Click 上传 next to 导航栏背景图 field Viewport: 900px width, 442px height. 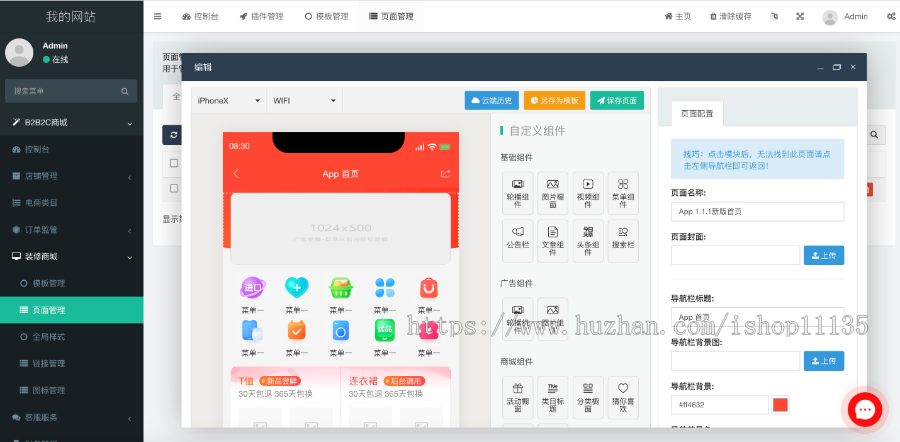coord(824,360)
